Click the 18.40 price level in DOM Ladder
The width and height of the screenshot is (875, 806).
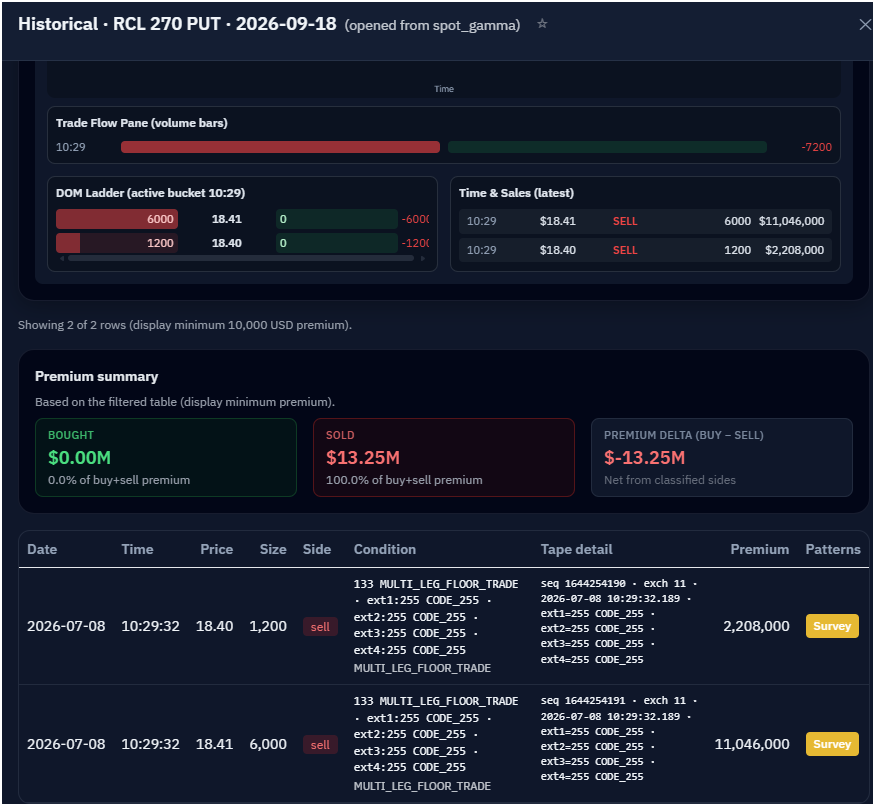point(227,243)
